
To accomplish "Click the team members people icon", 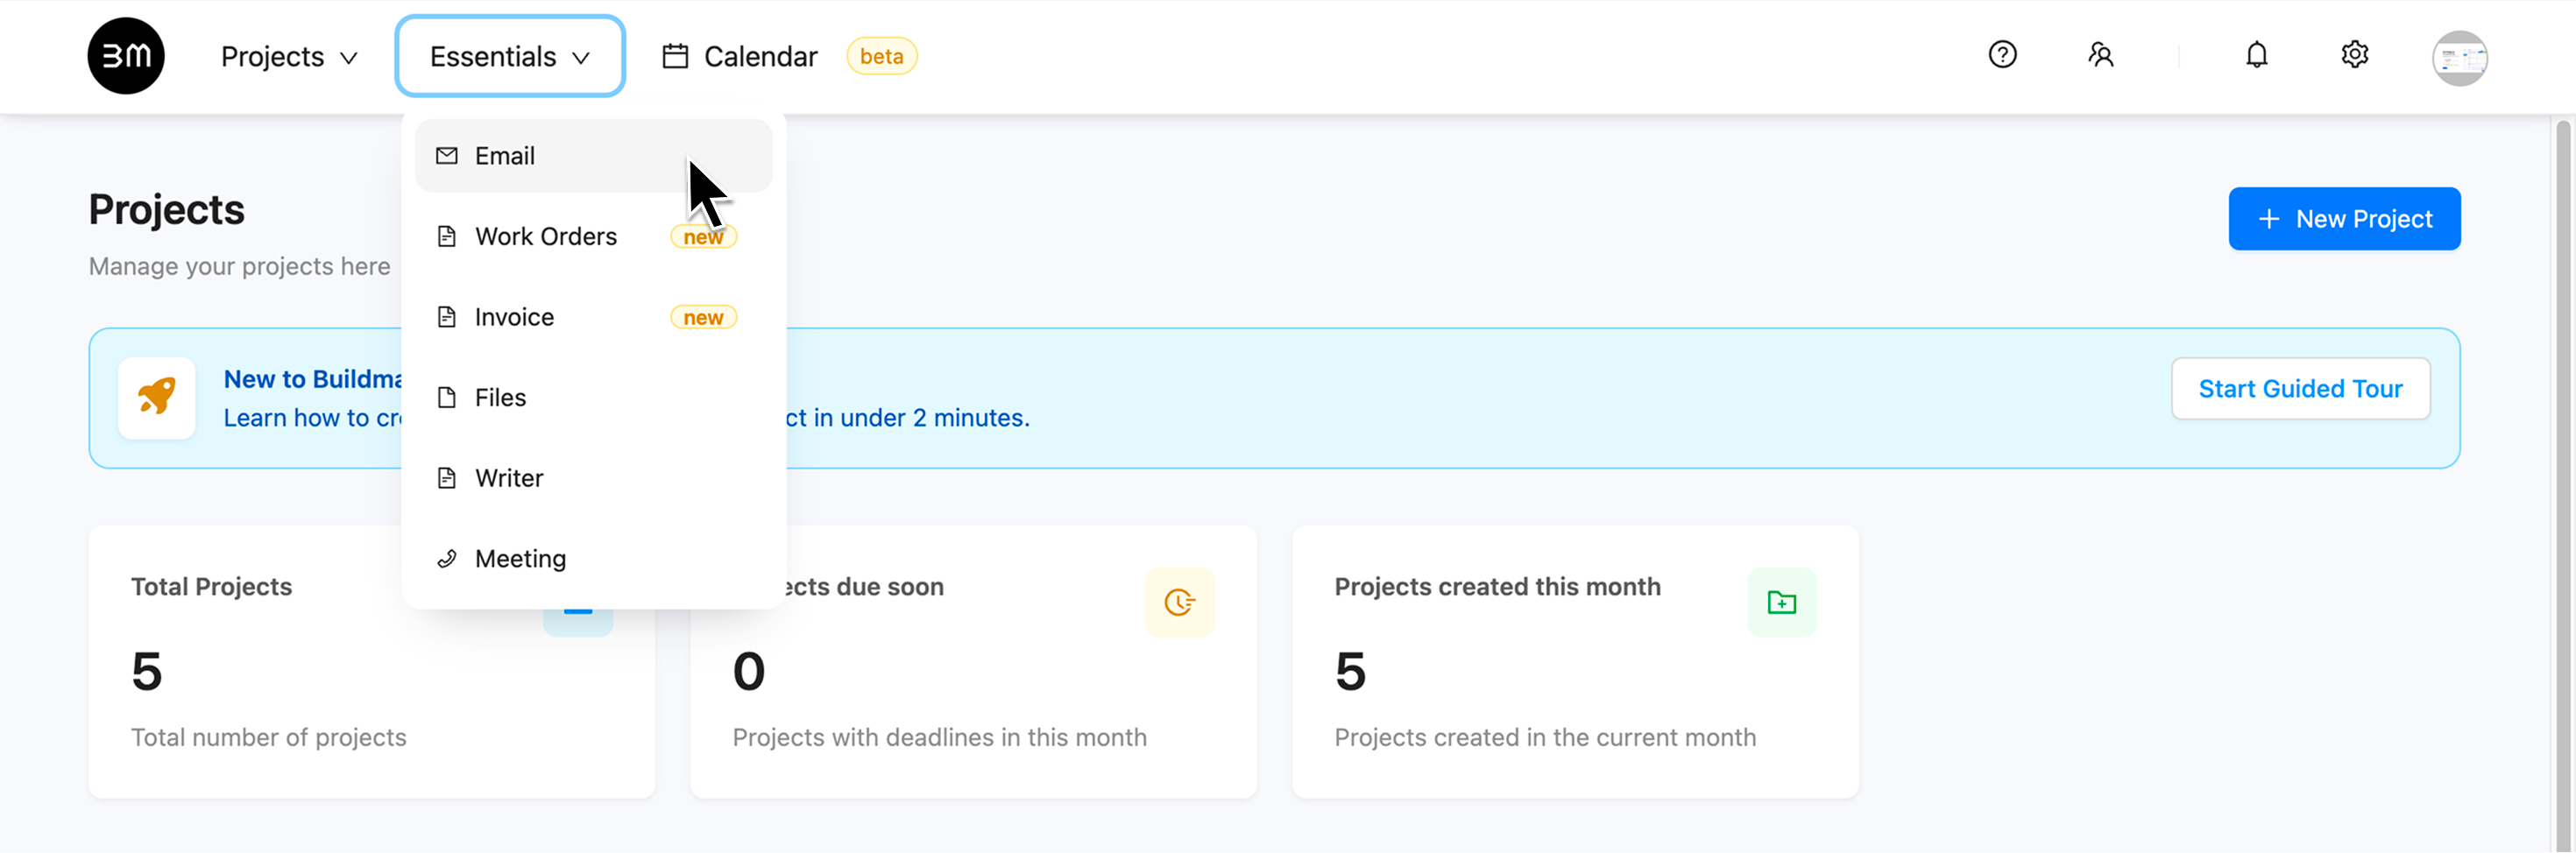I will [x=2100, y=55].
